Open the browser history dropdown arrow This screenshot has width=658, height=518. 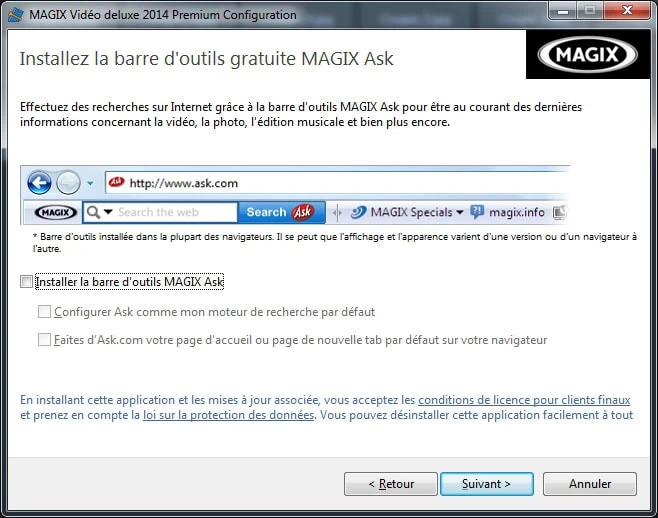pos(90,183)
